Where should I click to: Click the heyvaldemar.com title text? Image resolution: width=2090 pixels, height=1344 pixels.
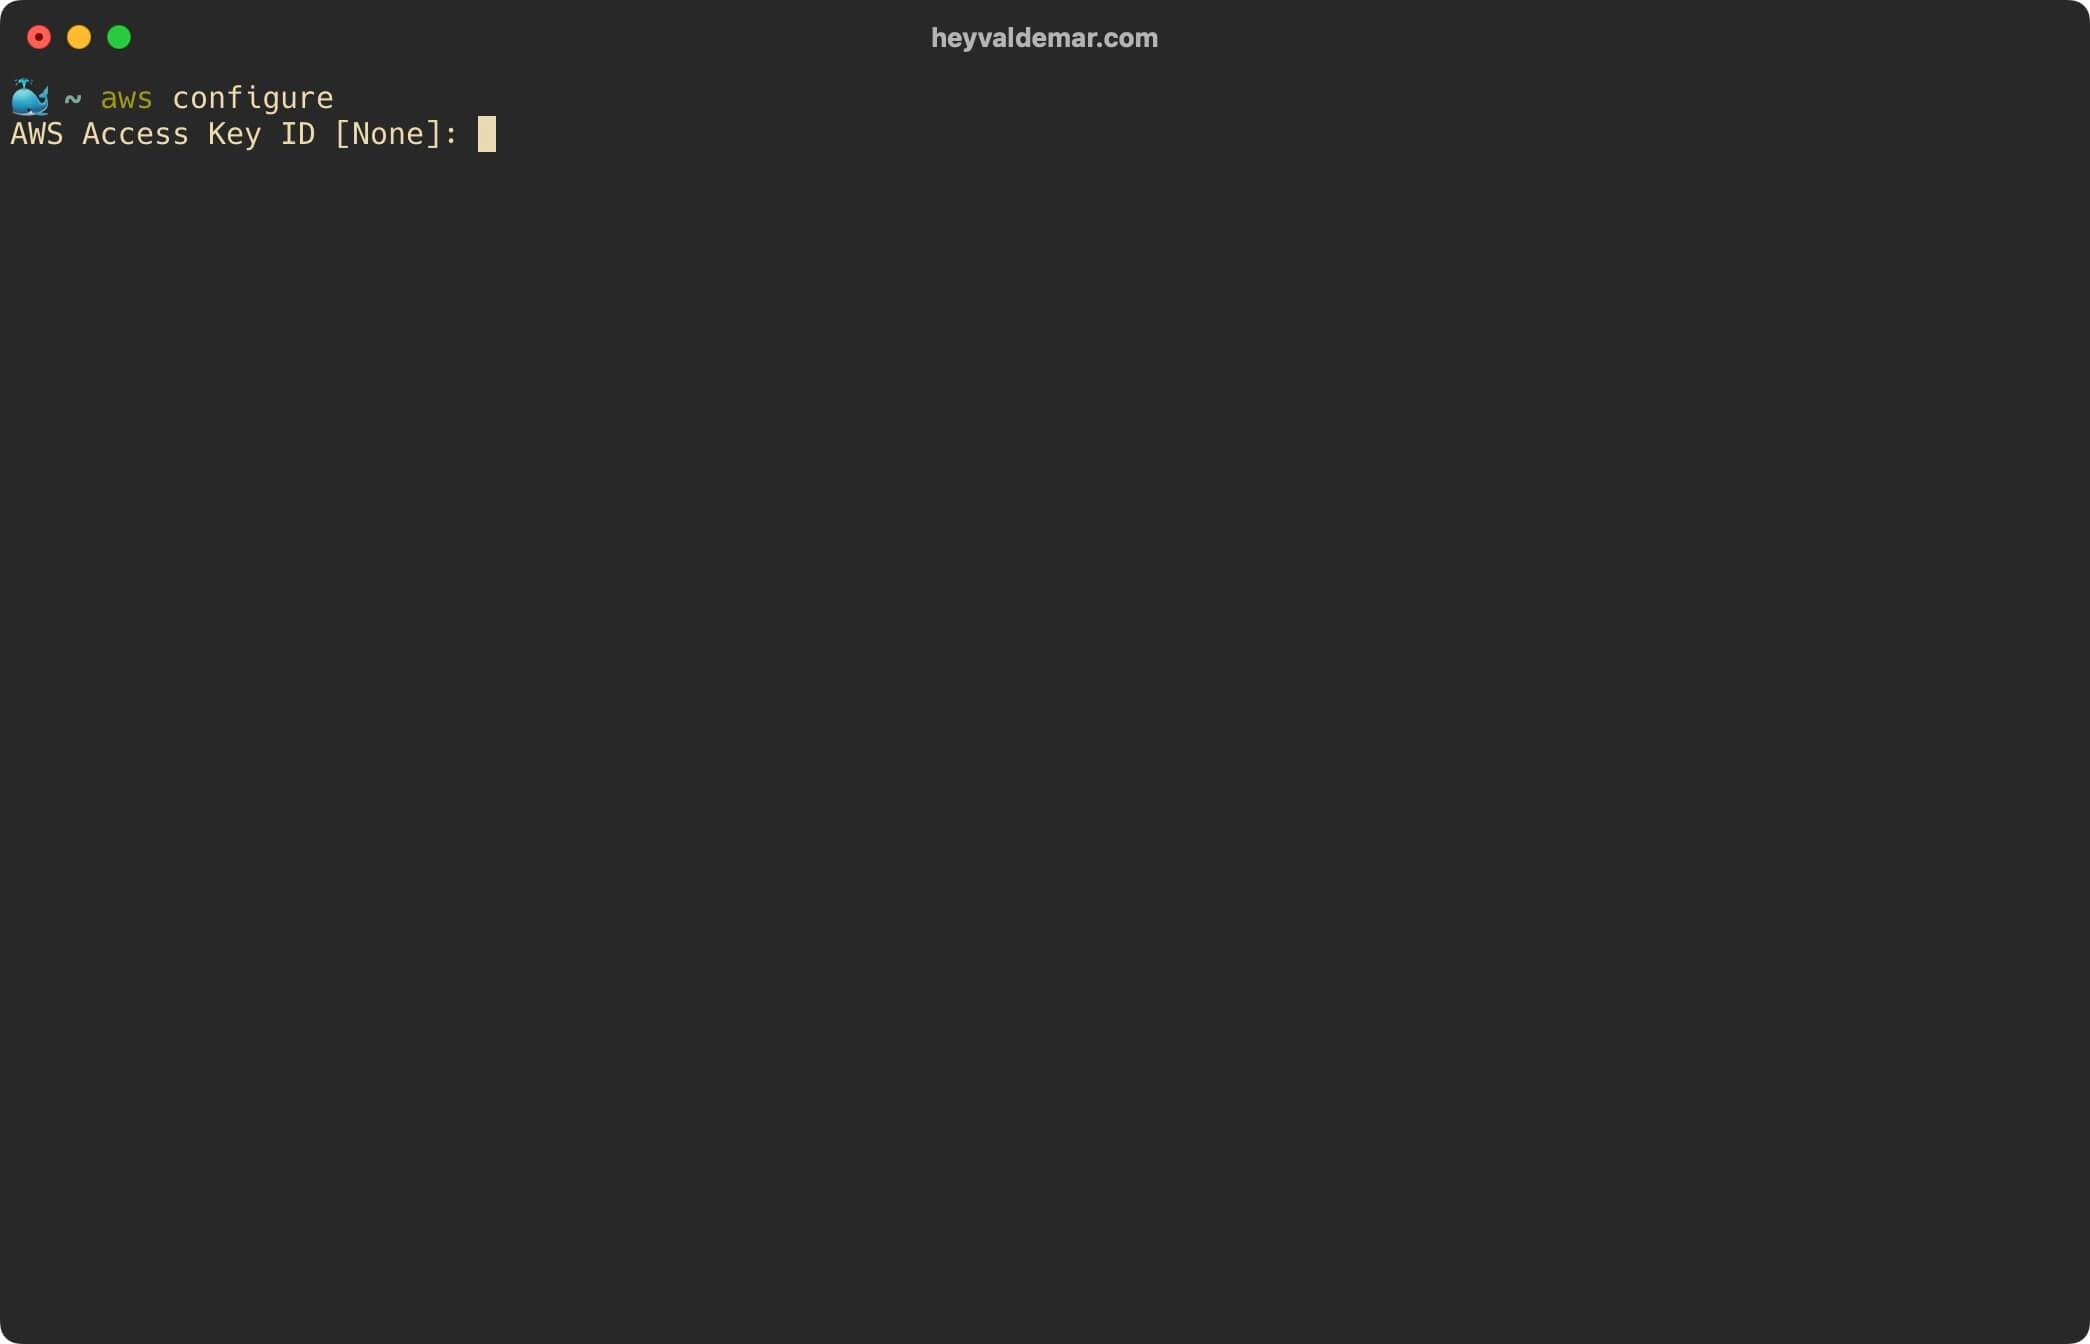pos(1045,37)
